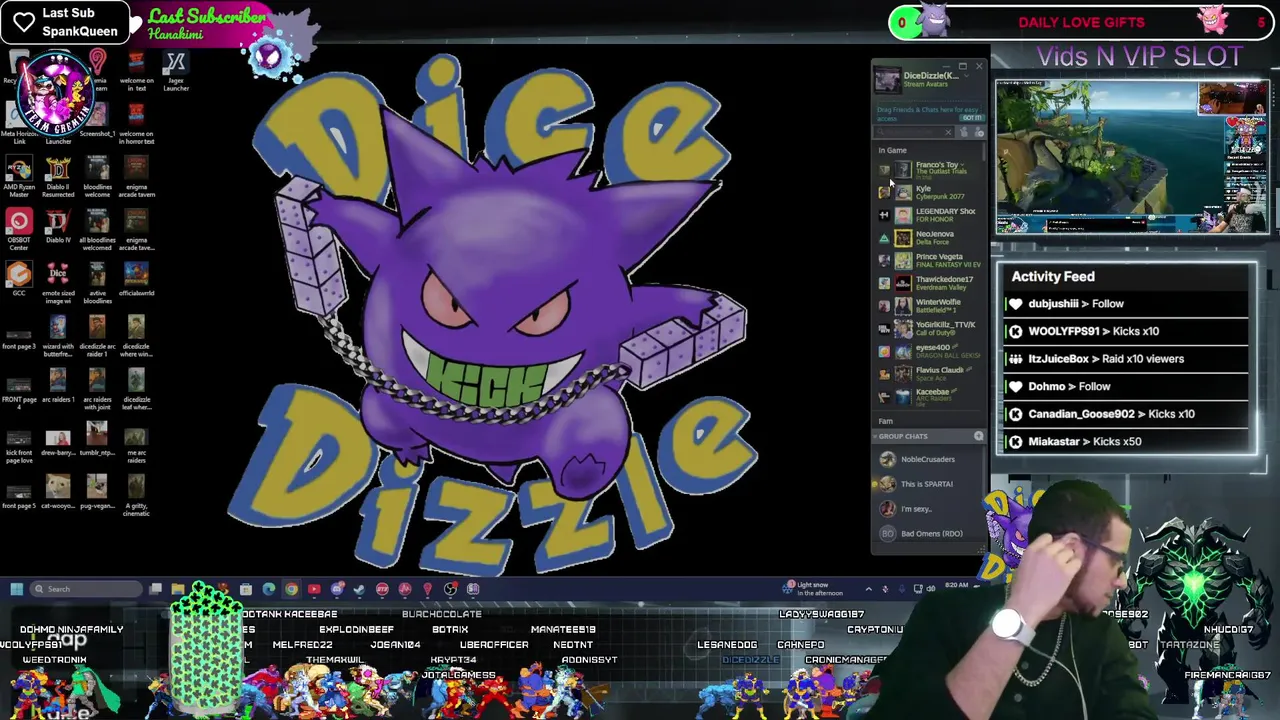Open chat with Prince Vegeta in friends list
This screenshot has width=1280, height=720.
pyautogui.click(x=931, y=260)
